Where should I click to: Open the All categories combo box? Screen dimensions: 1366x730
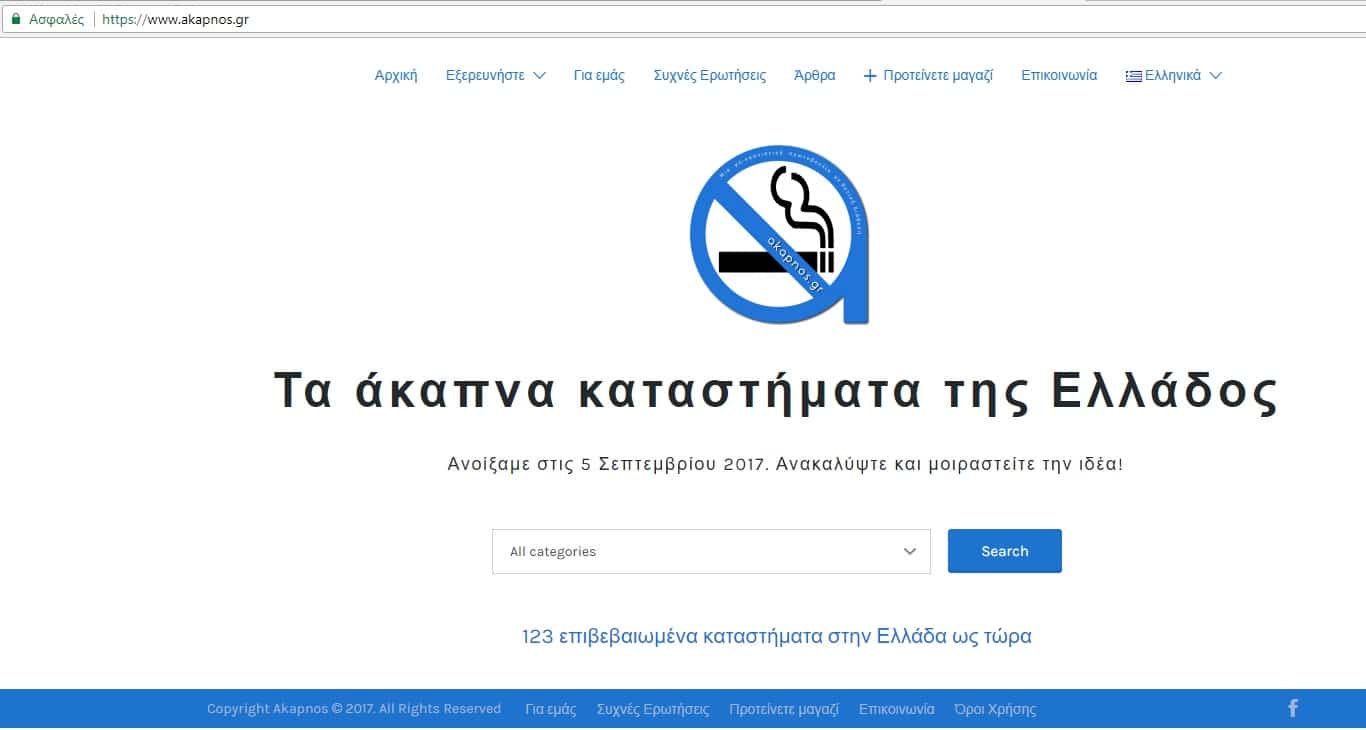(711, 551)
